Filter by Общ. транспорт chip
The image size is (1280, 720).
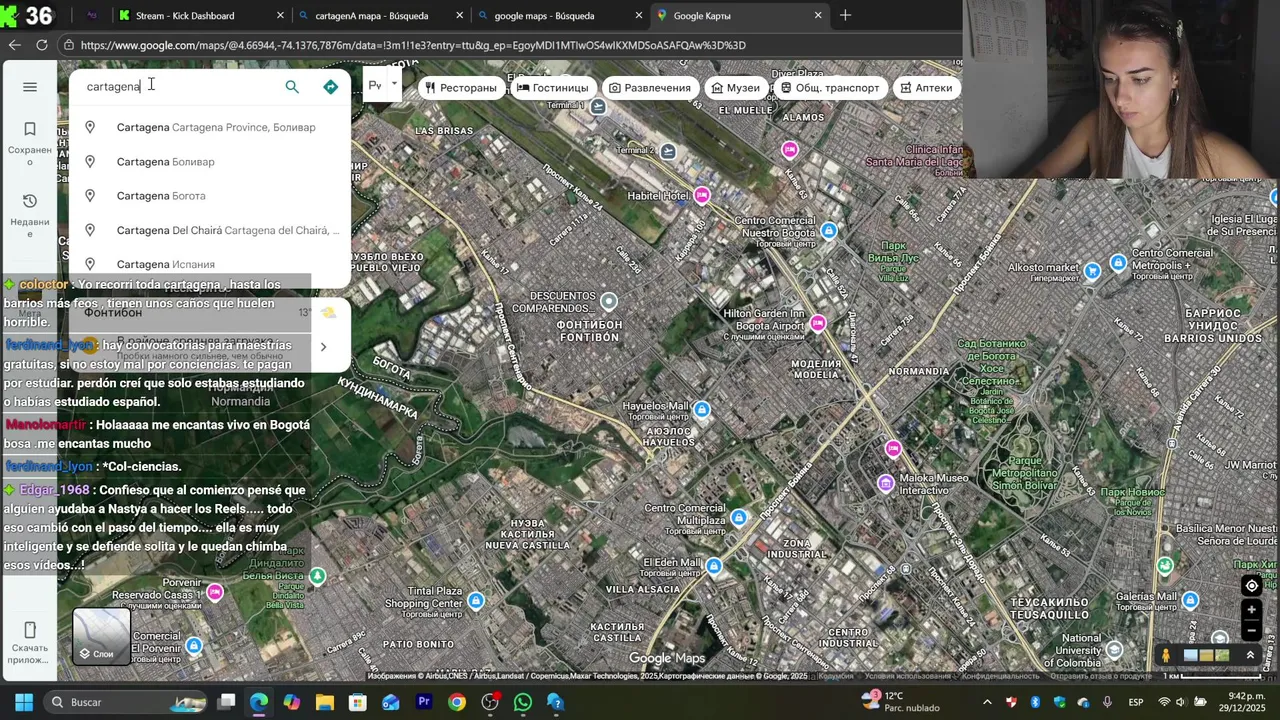[830, 88]
